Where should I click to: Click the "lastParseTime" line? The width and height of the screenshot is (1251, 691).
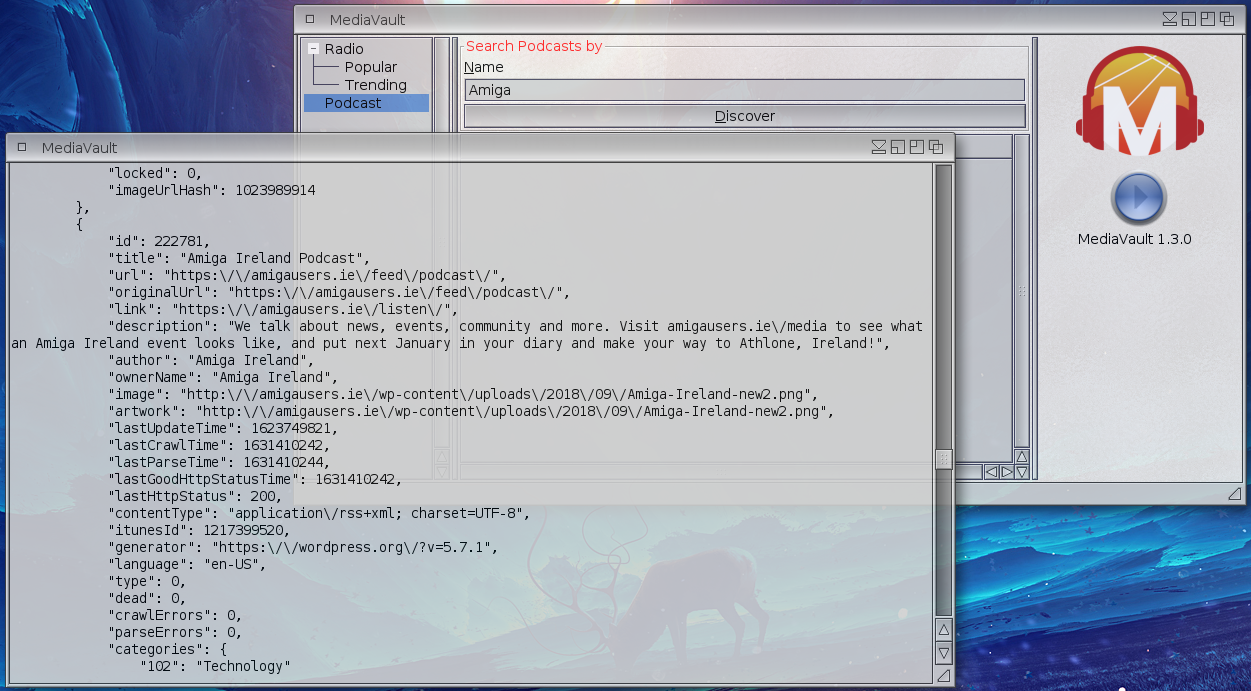pyautogui.click(x=218, y=462)
